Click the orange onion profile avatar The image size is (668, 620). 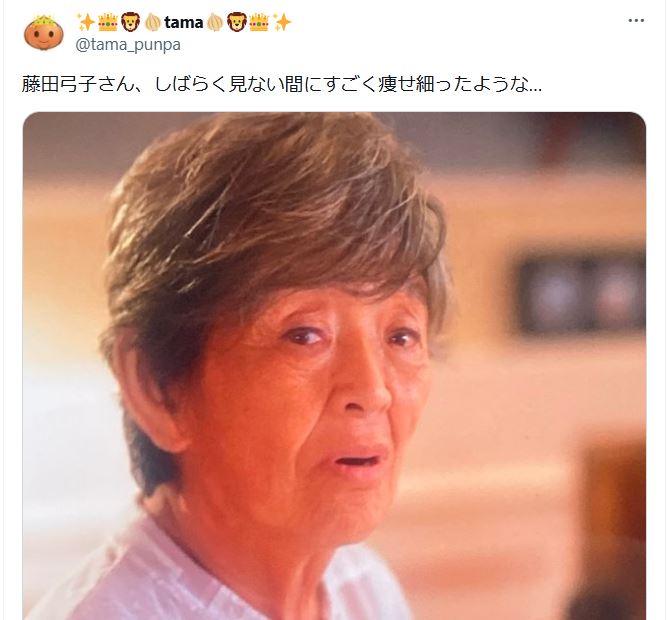pyautogui.click(x=43, y=33)
